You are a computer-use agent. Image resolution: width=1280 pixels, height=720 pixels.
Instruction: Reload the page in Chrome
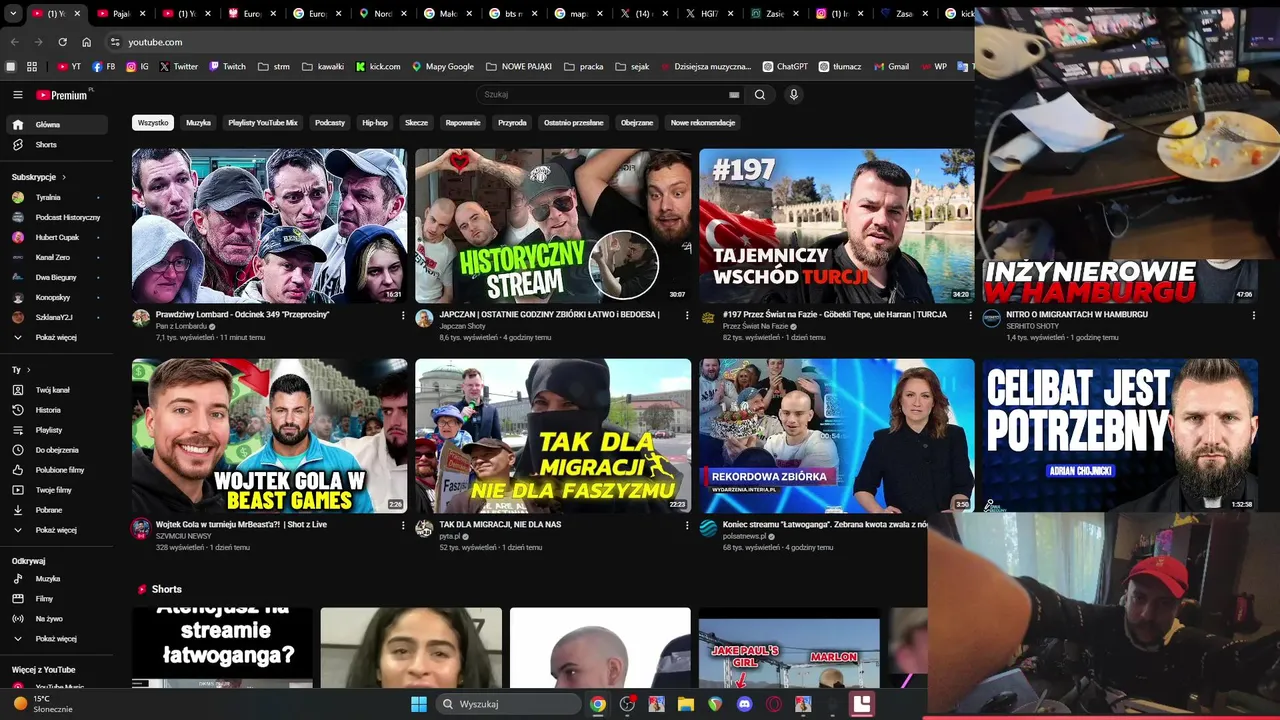pos(62,42)
